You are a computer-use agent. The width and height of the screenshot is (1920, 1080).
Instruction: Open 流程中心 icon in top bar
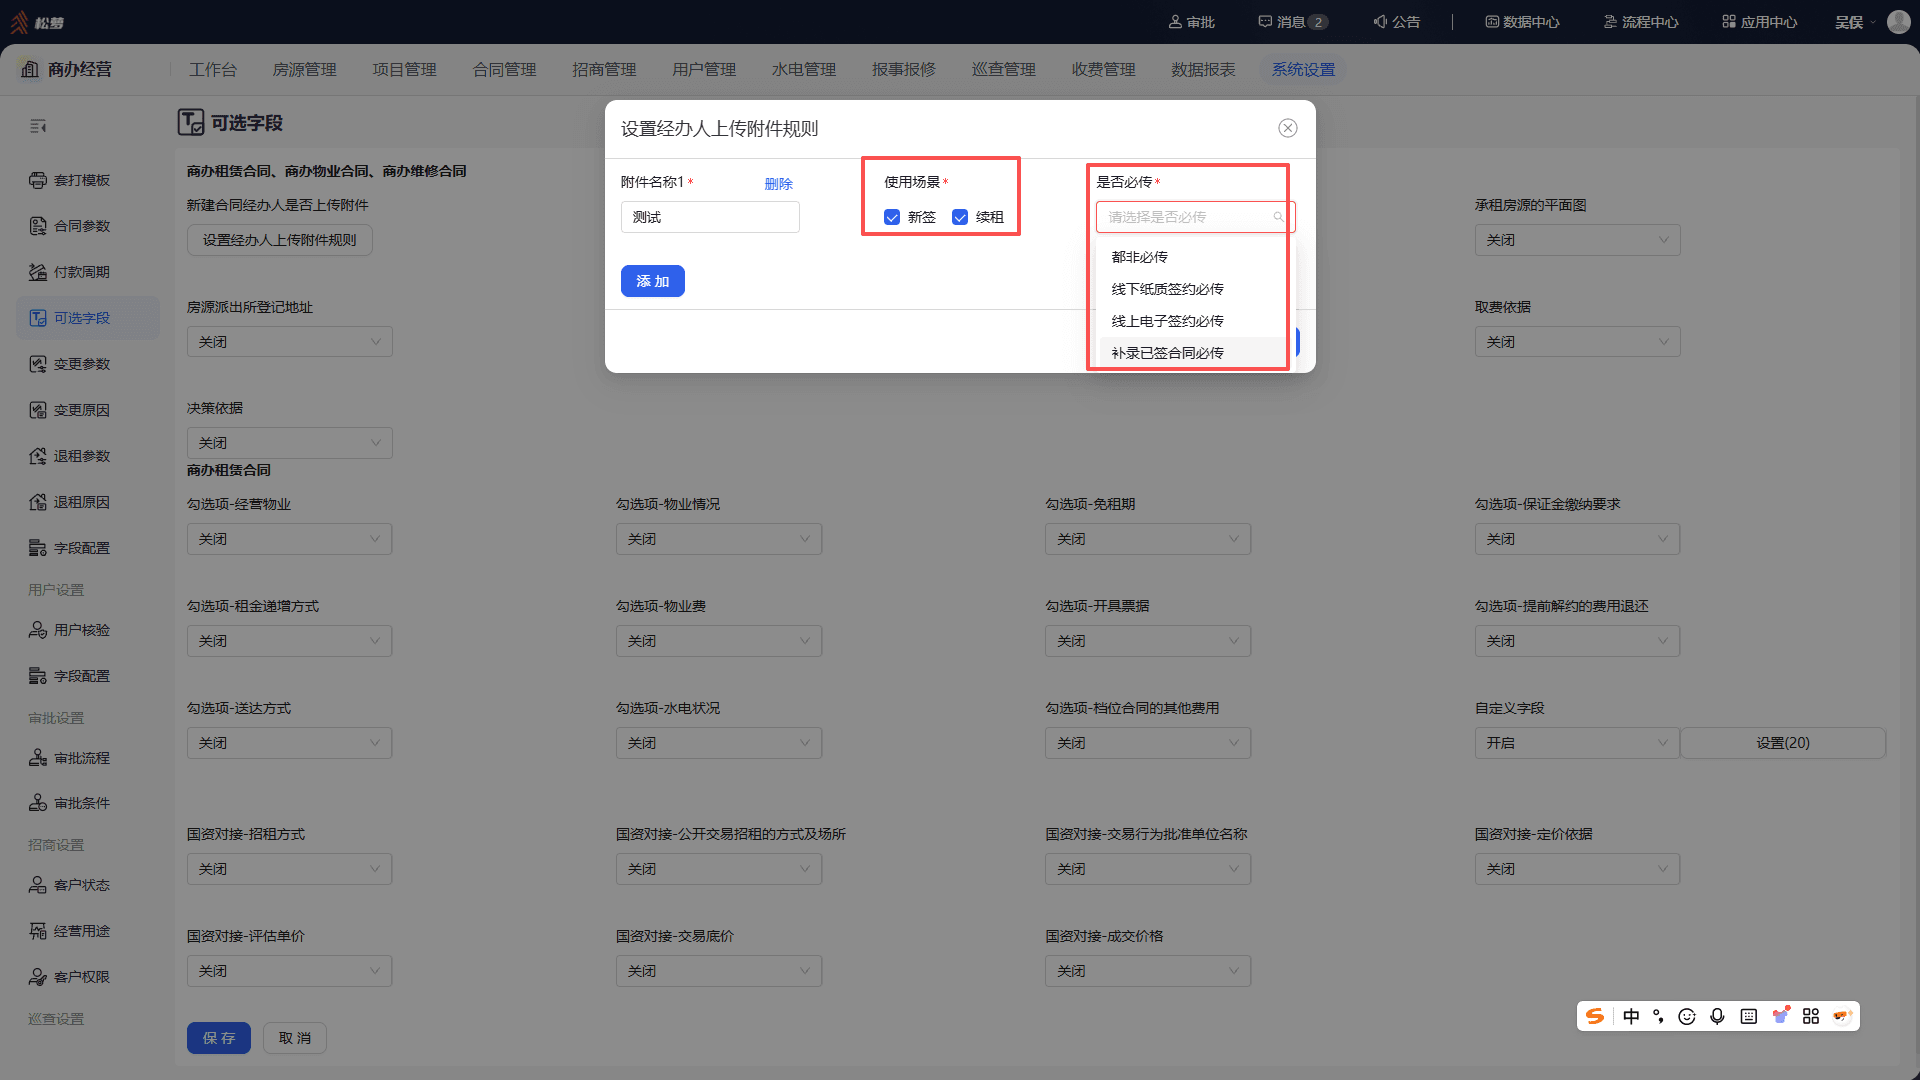1610,22
